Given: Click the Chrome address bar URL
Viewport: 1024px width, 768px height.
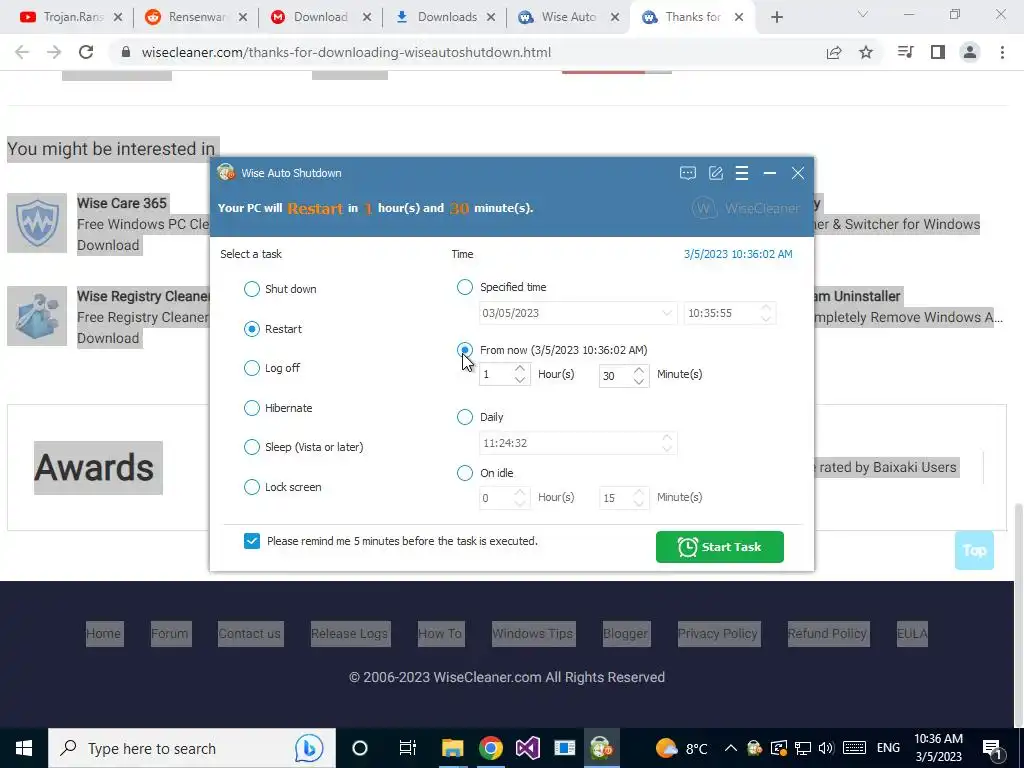Looking at the screenshot, I should [x=346, y=52].
